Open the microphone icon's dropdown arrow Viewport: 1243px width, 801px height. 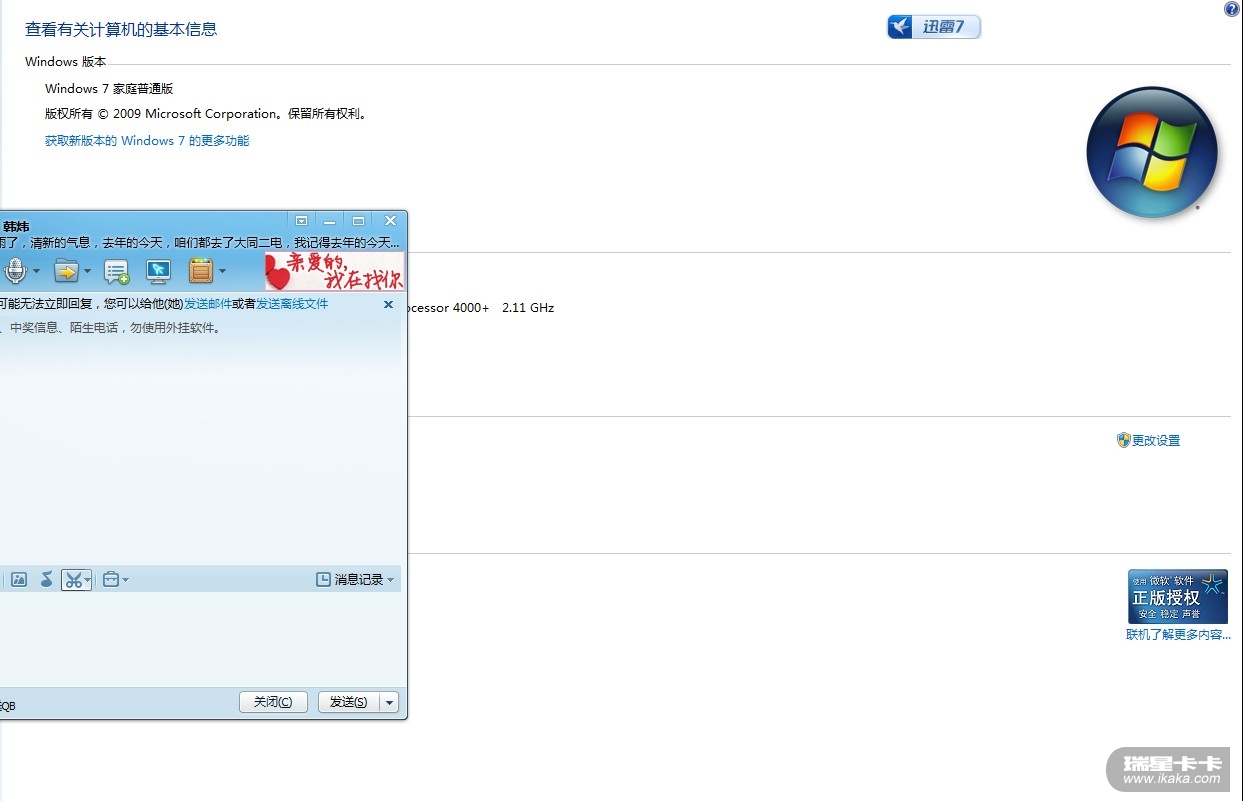(x=37, y=271)
